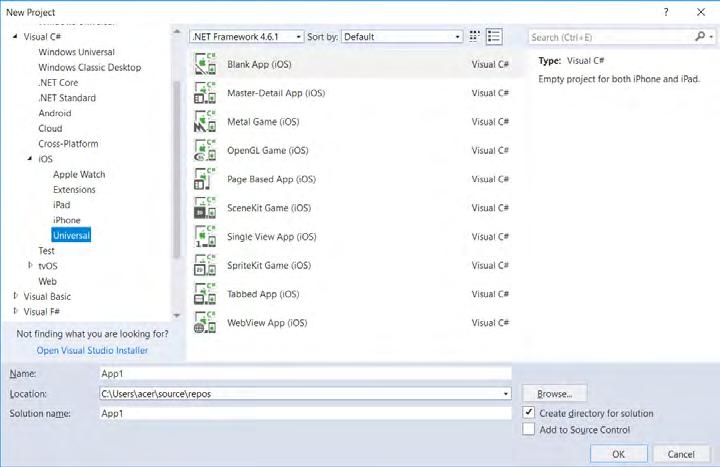Click the category tree scrollbar thumb
The width and height of the screenshot is (720, 467).
click(177, 170)
